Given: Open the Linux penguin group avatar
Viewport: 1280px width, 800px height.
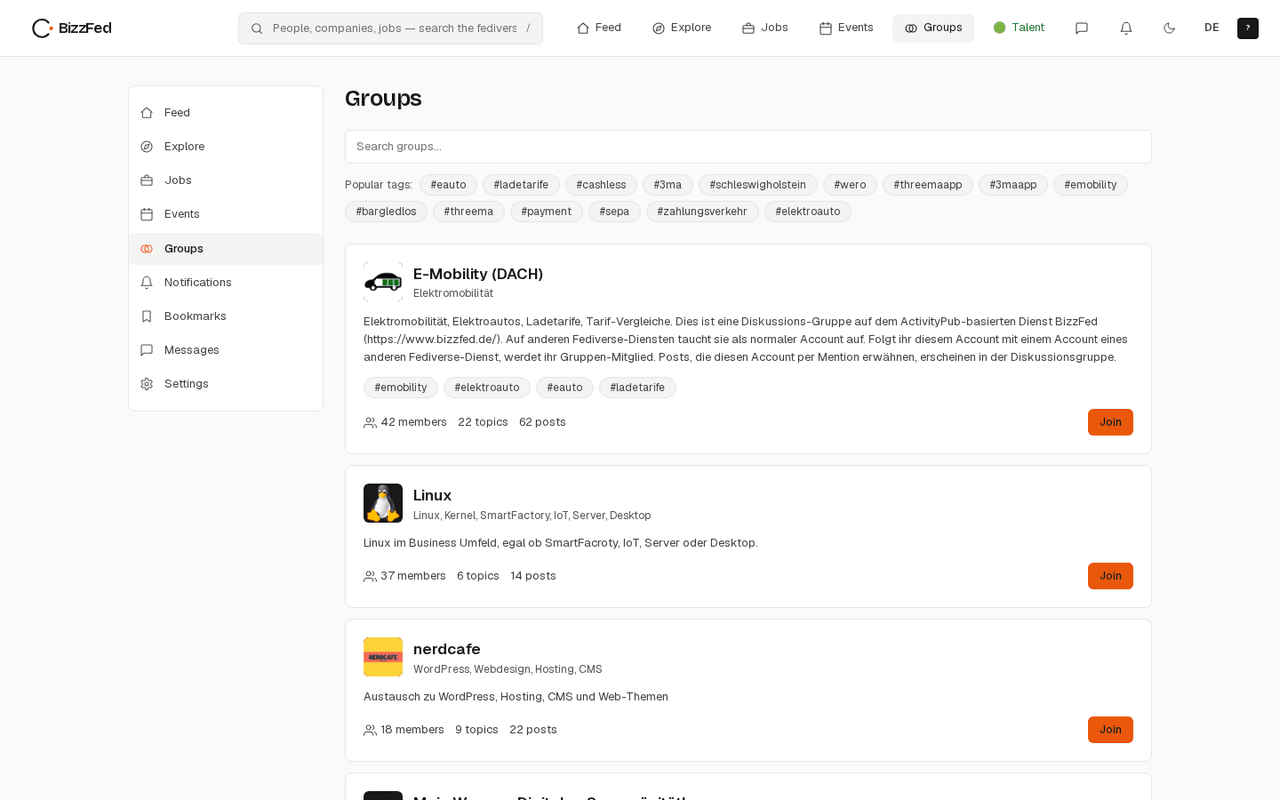Looking at the screenshot, I should point(383,503).
